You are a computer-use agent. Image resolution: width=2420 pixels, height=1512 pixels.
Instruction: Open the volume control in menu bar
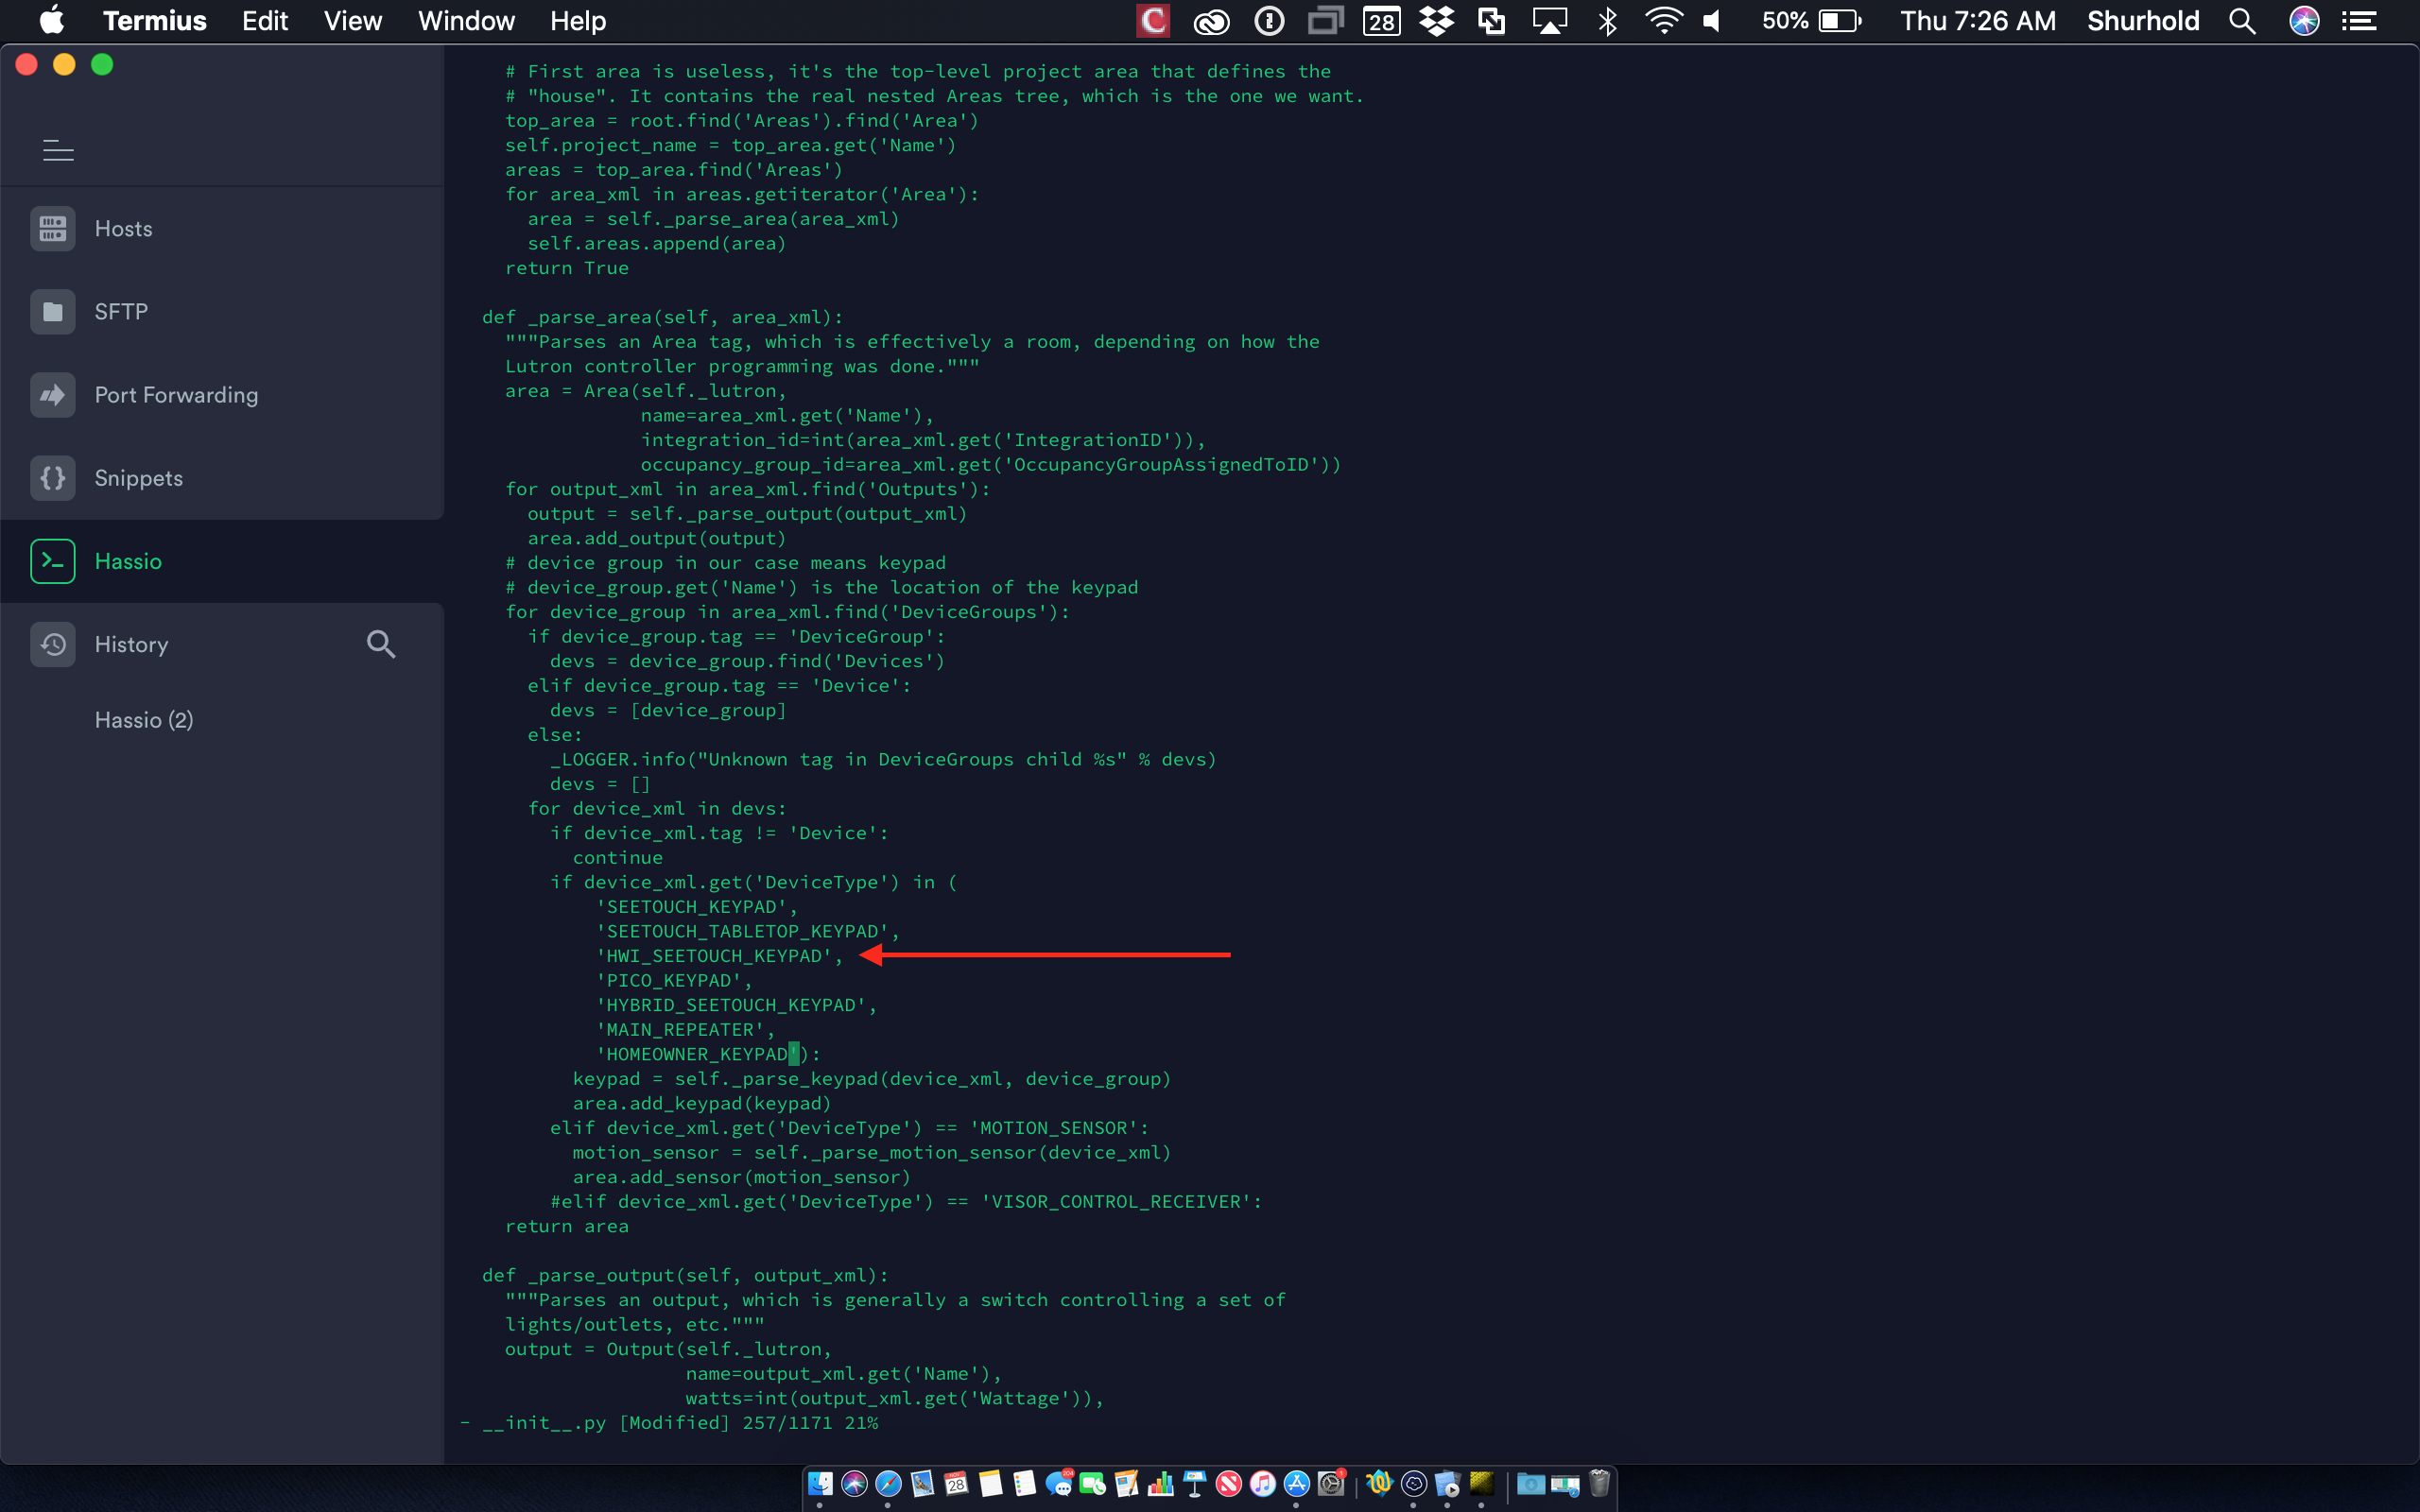(1712, 21)
